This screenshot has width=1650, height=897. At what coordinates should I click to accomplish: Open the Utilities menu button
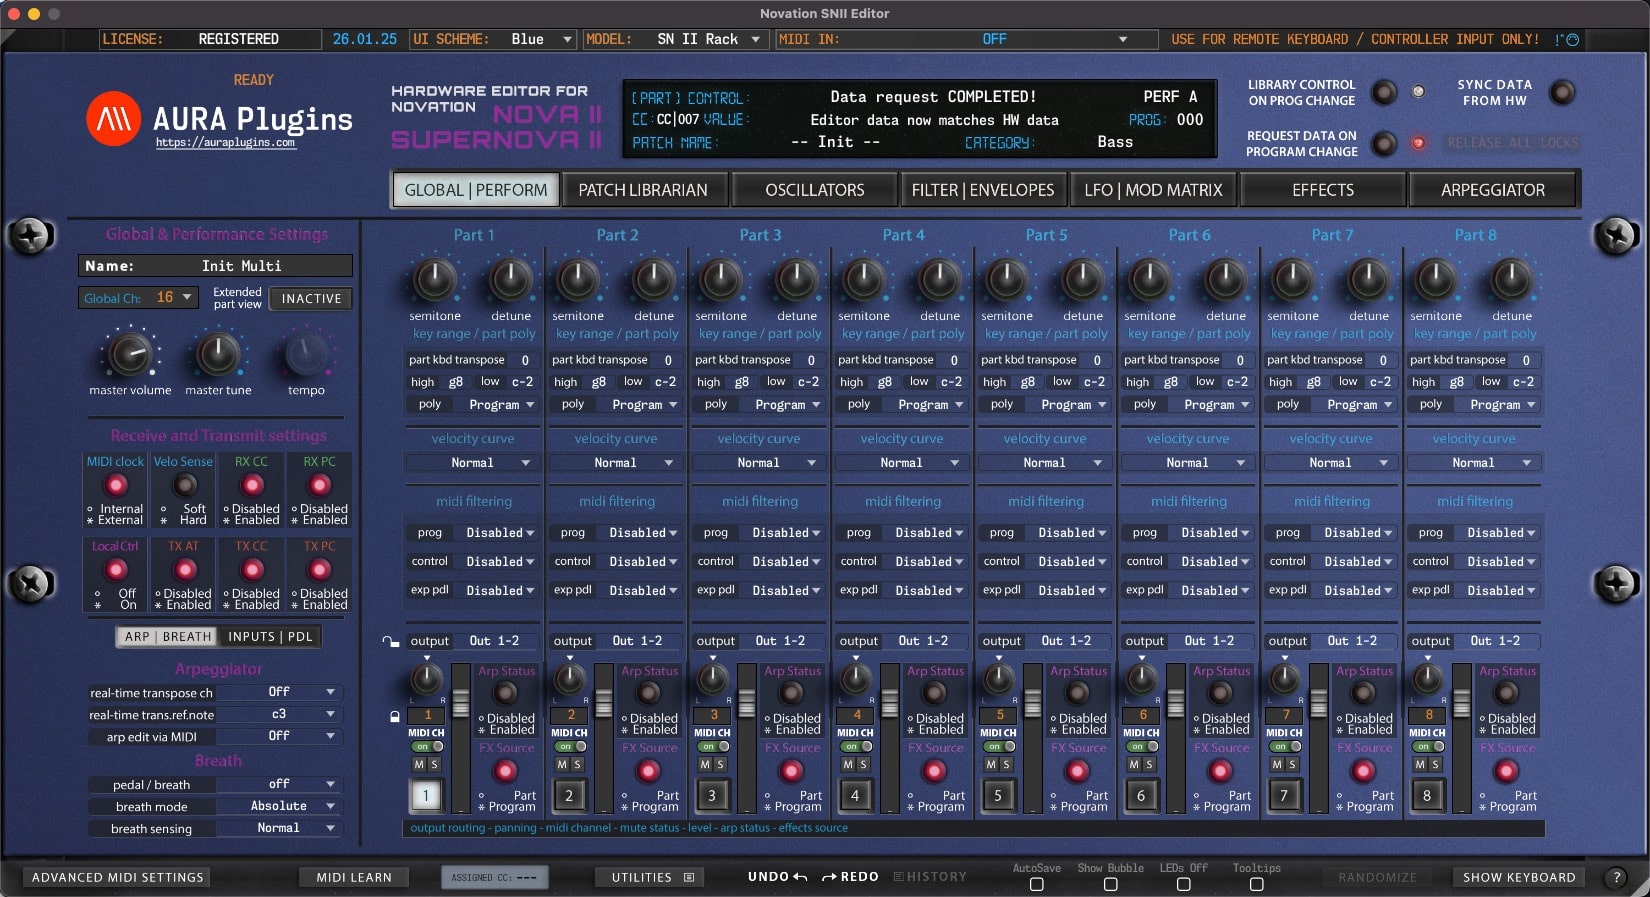[x=652, y=877]
